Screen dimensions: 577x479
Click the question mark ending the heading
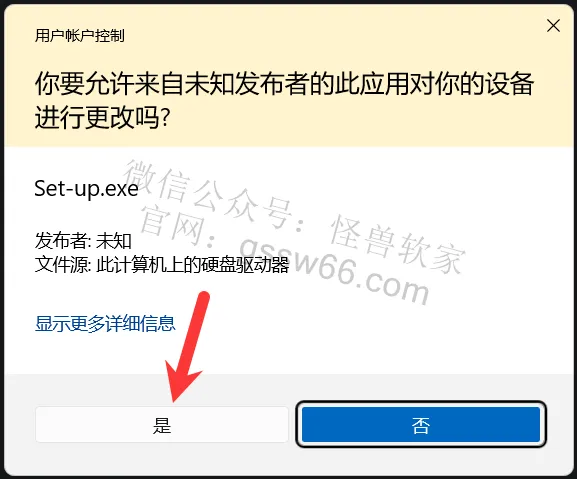[166, 118]
